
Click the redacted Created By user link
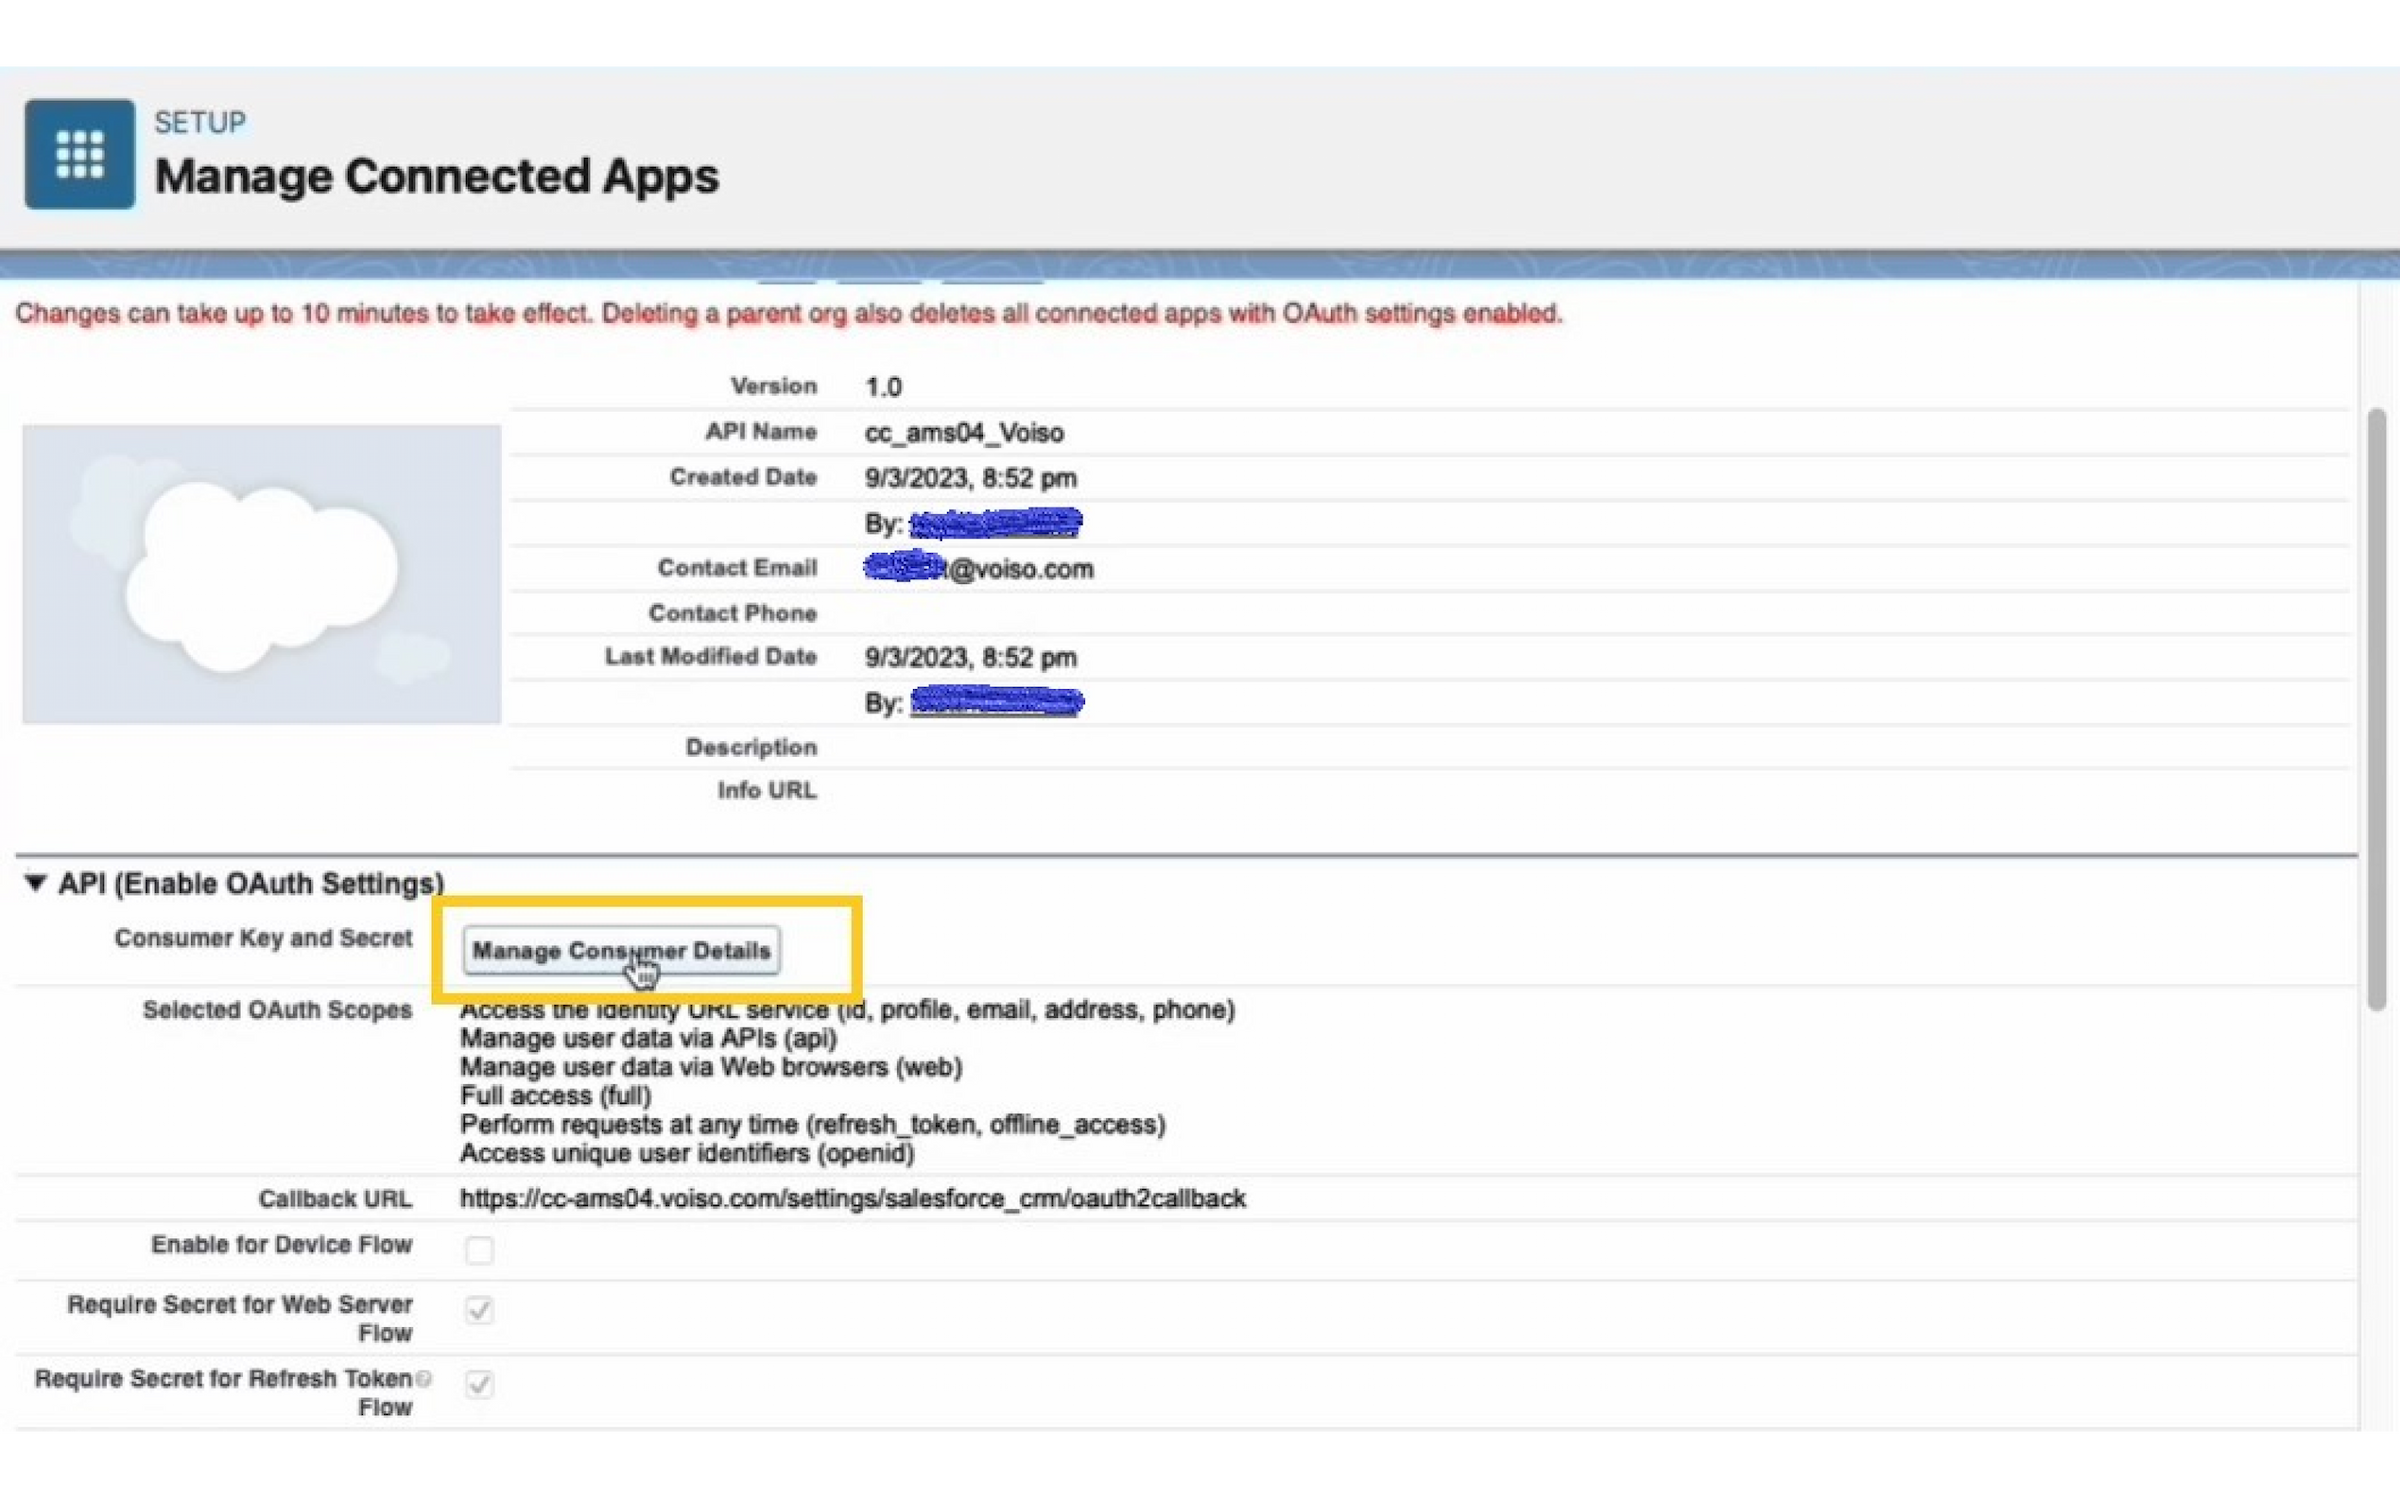pos(996,522)
